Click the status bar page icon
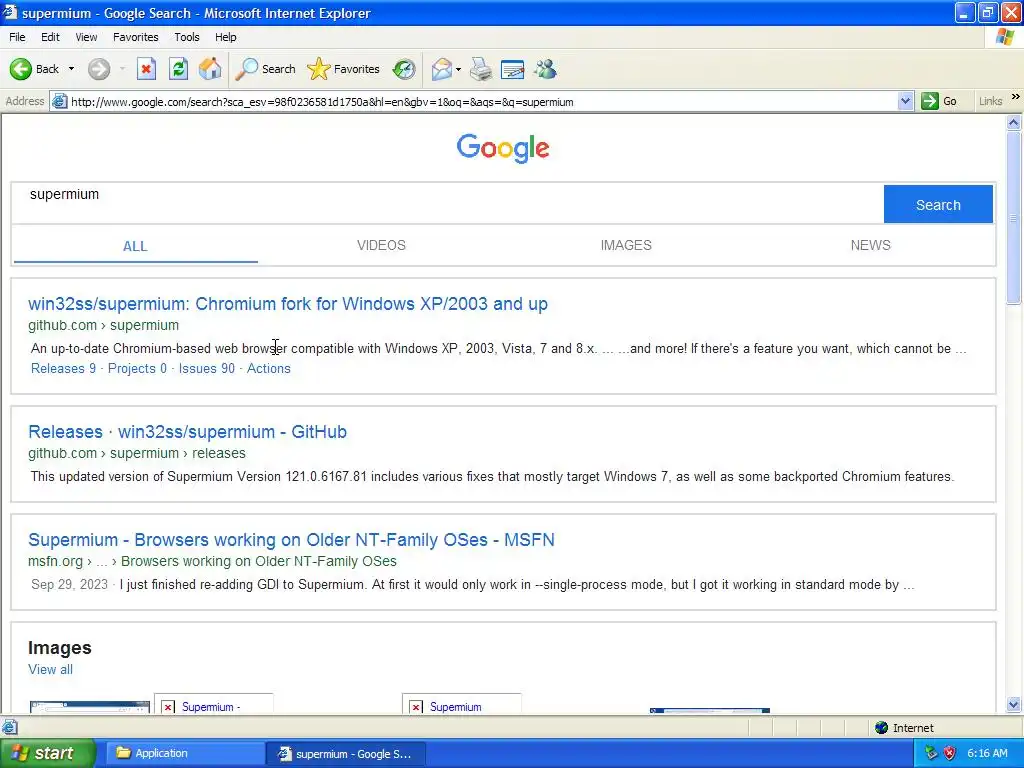Screen dimensions: 1024x768 9,727
